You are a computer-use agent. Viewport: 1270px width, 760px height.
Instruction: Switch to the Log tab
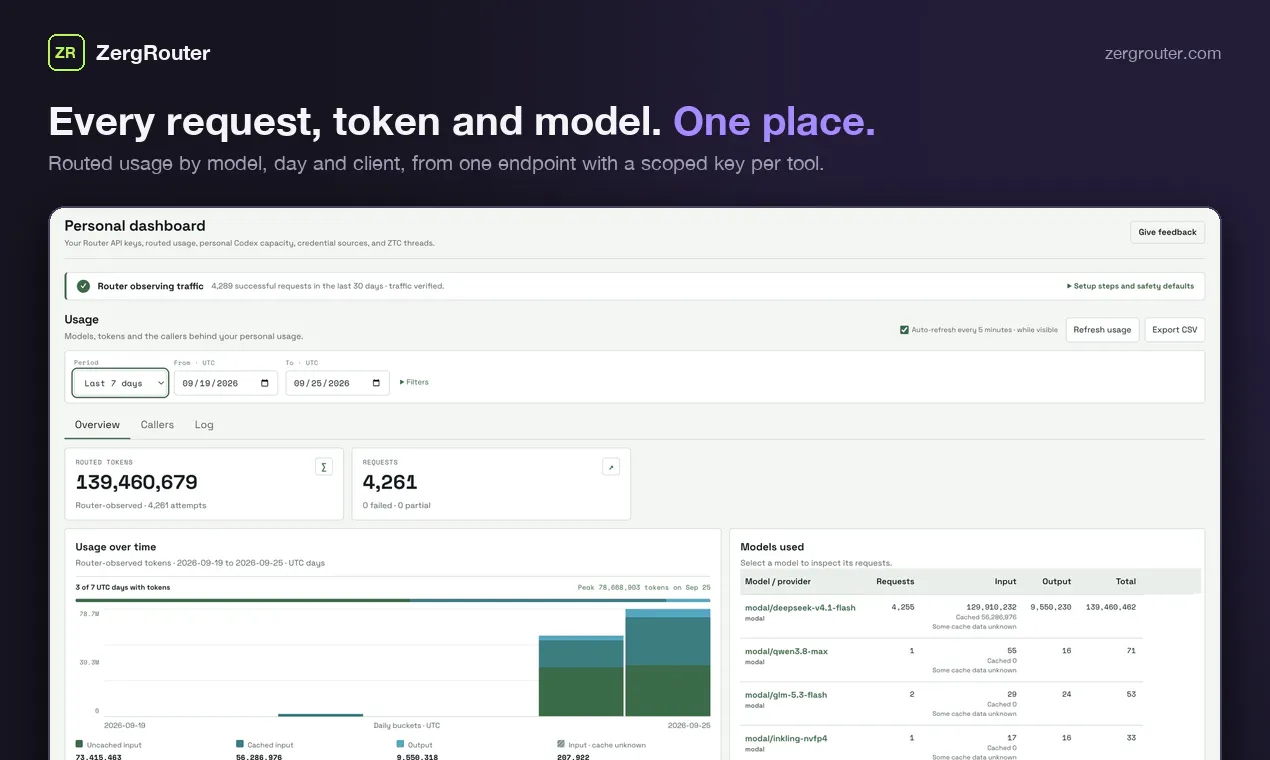(x=204, y=425)
